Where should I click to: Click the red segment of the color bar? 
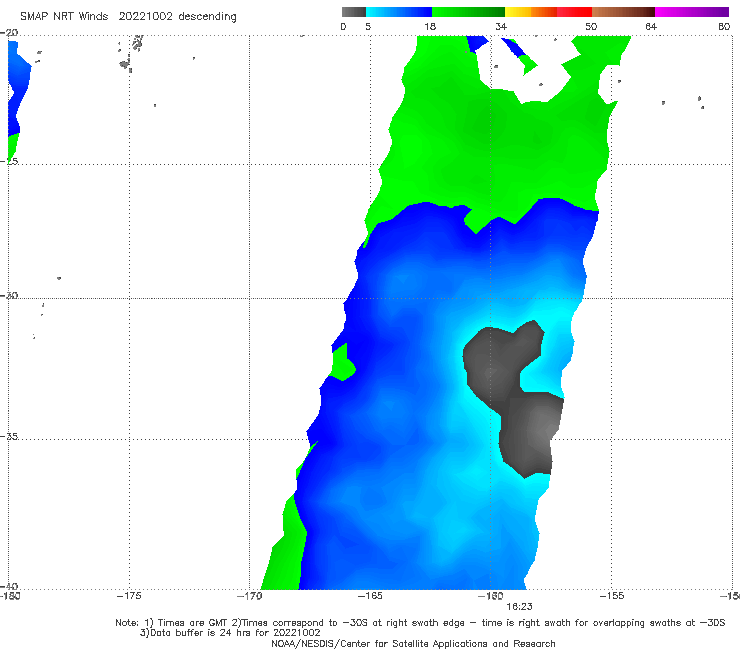[574, 12]
